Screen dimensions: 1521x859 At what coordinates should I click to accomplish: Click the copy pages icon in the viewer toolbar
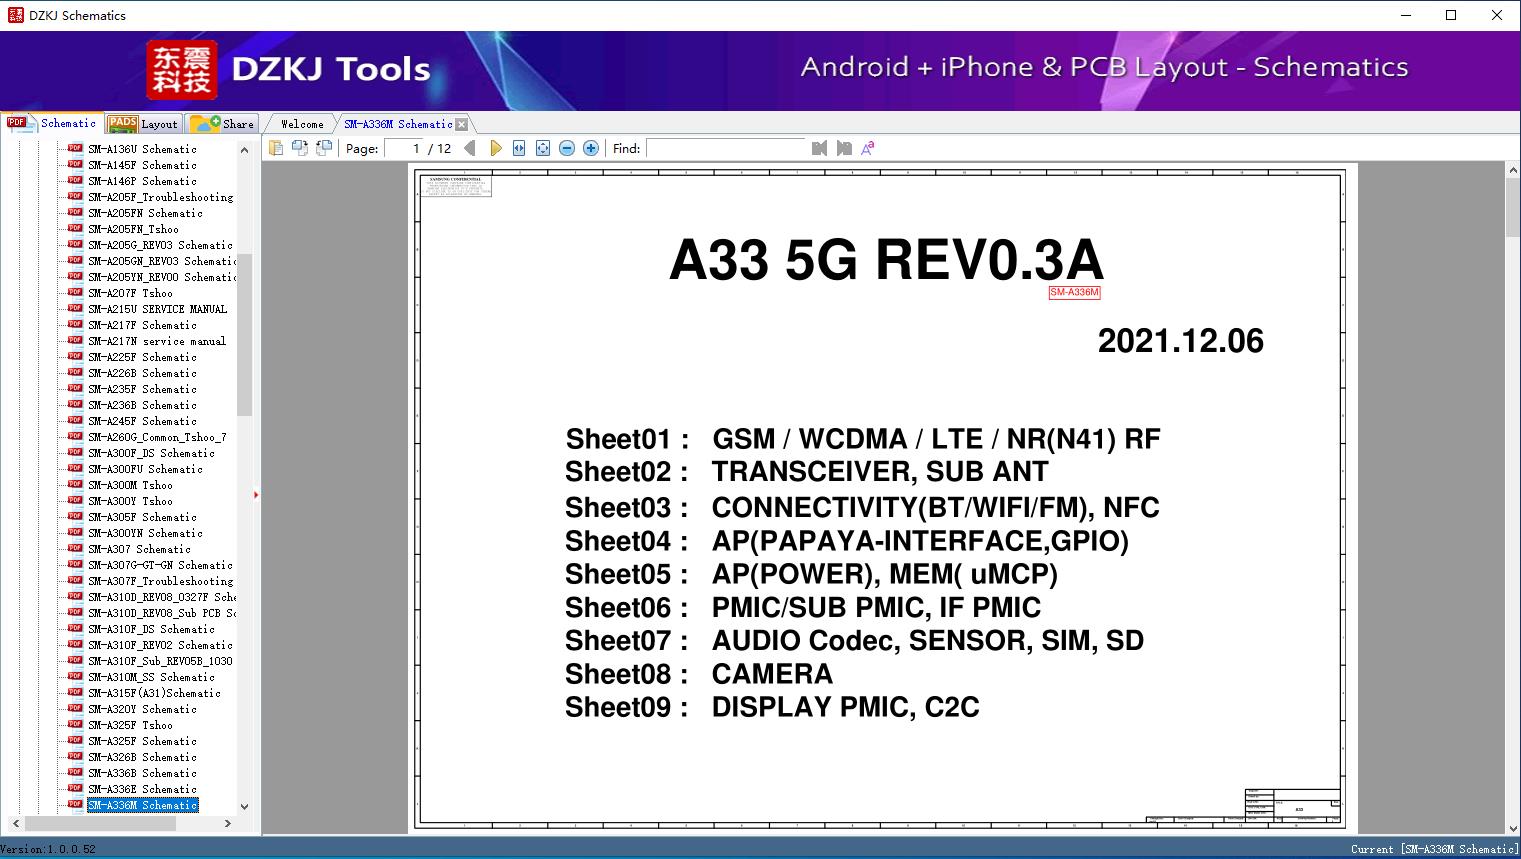(275, 148)
